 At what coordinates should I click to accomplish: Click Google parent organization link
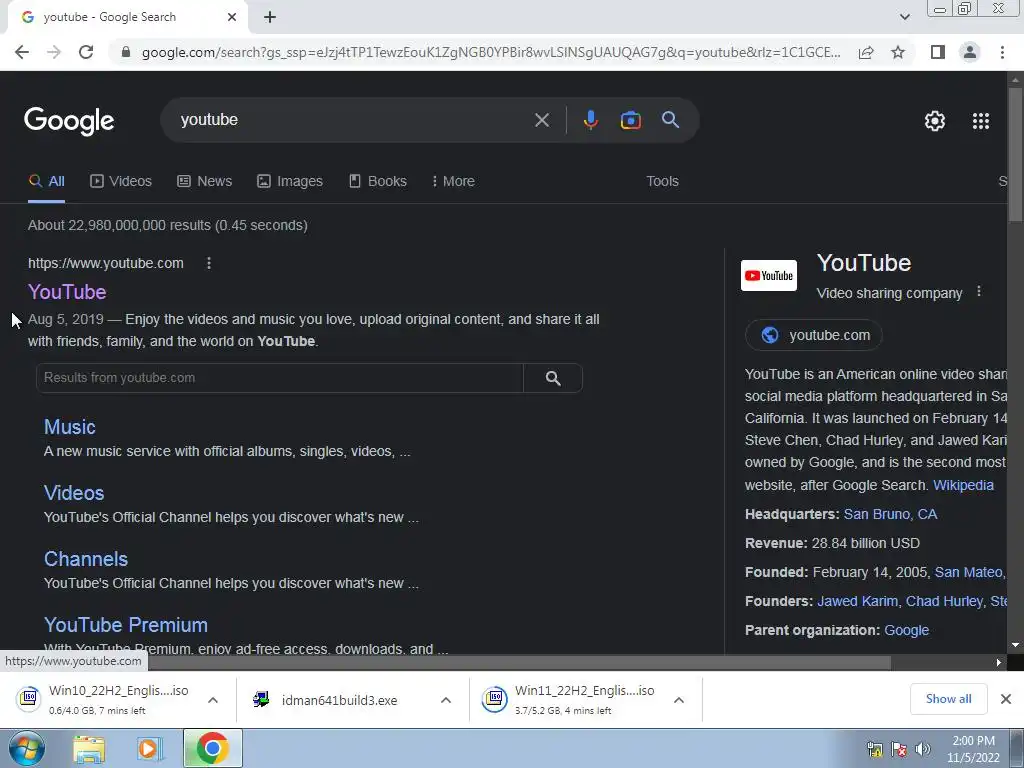pyautogui.click(x=906, y=630)
